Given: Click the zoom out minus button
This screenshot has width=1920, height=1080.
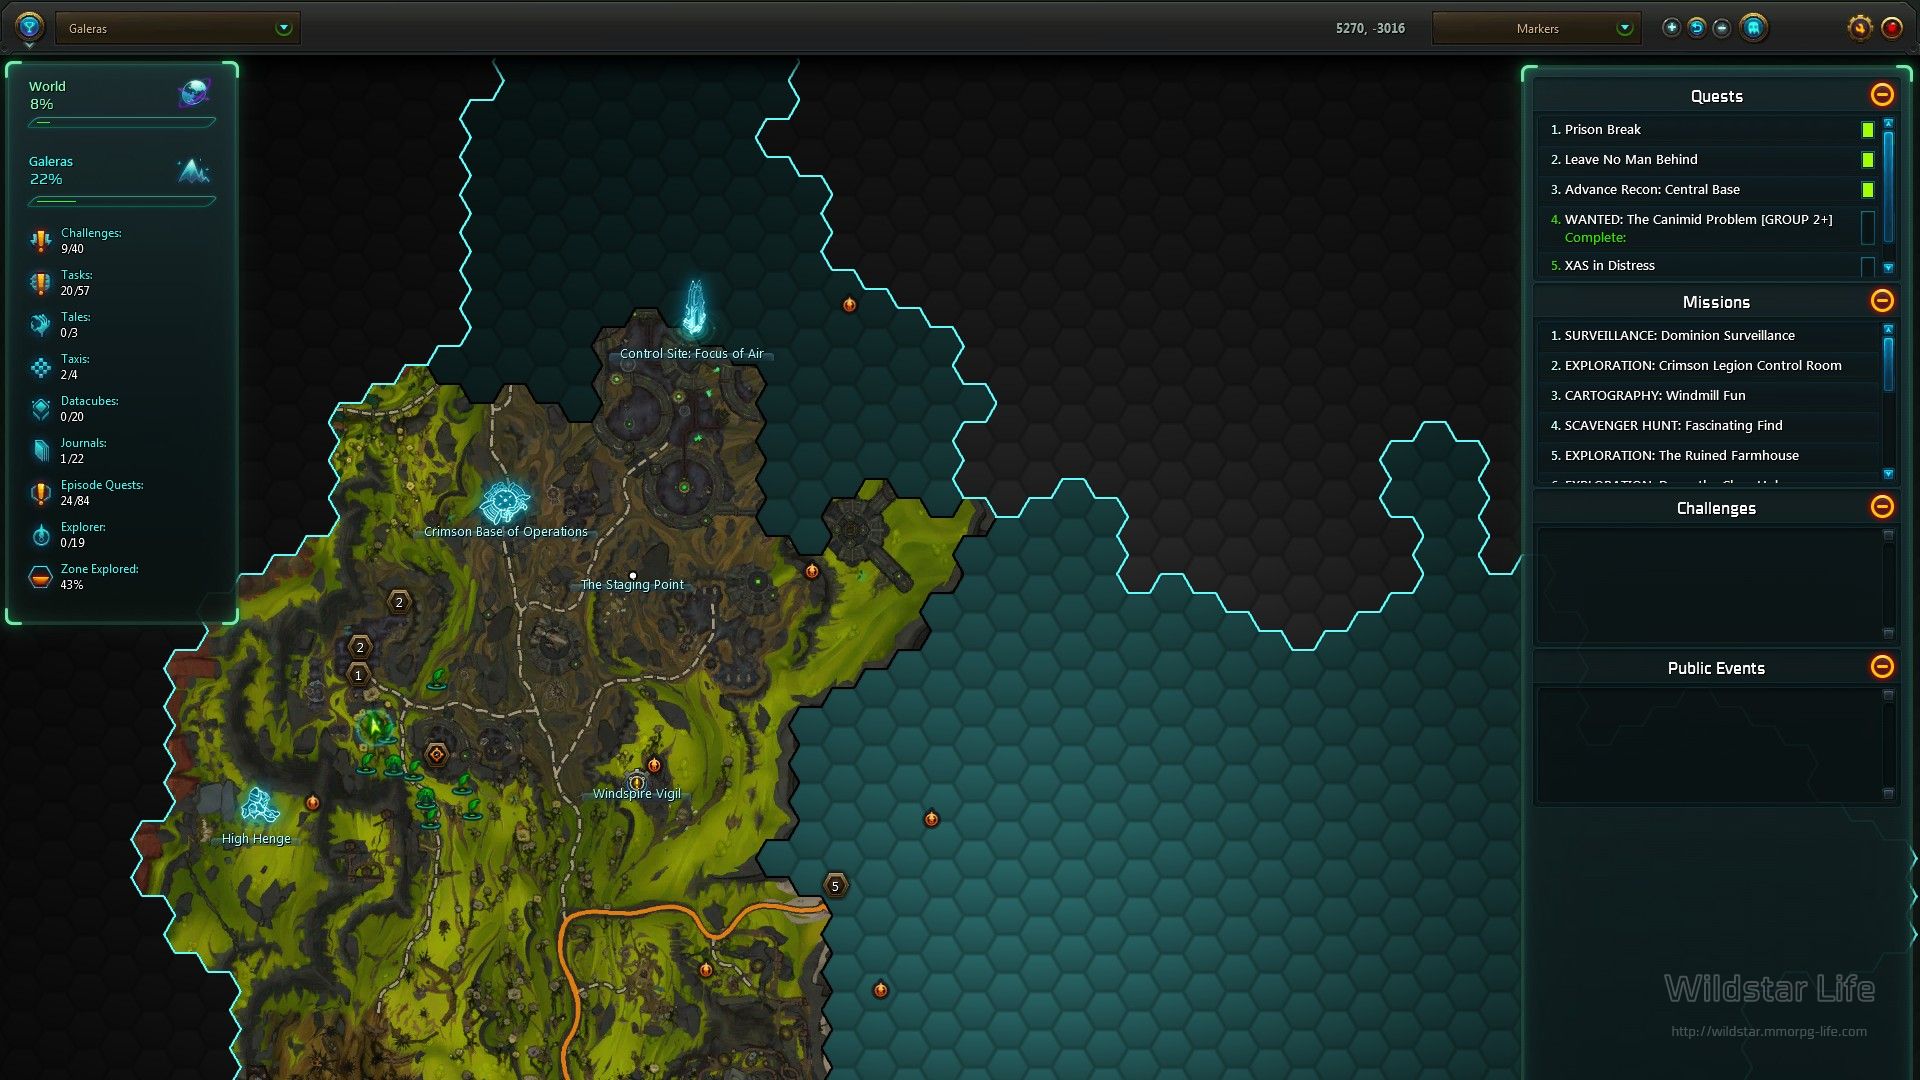Looking at the screenshot, I should [x=1722, y=28].
